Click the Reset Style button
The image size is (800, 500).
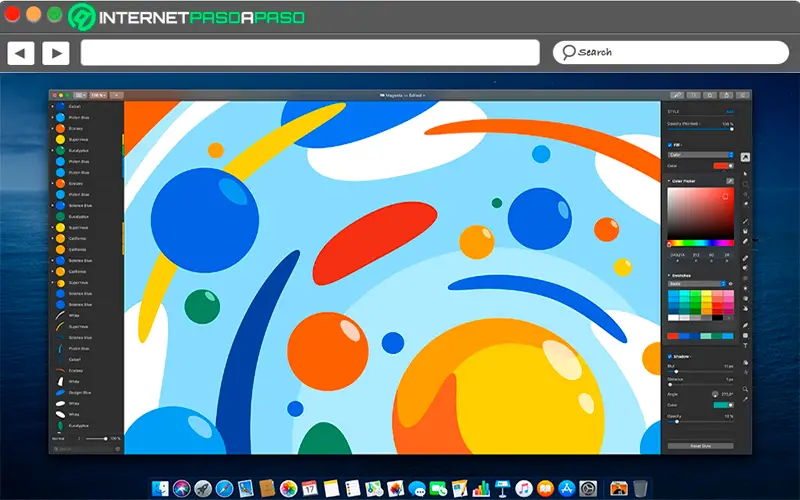(x=701, y=446)
